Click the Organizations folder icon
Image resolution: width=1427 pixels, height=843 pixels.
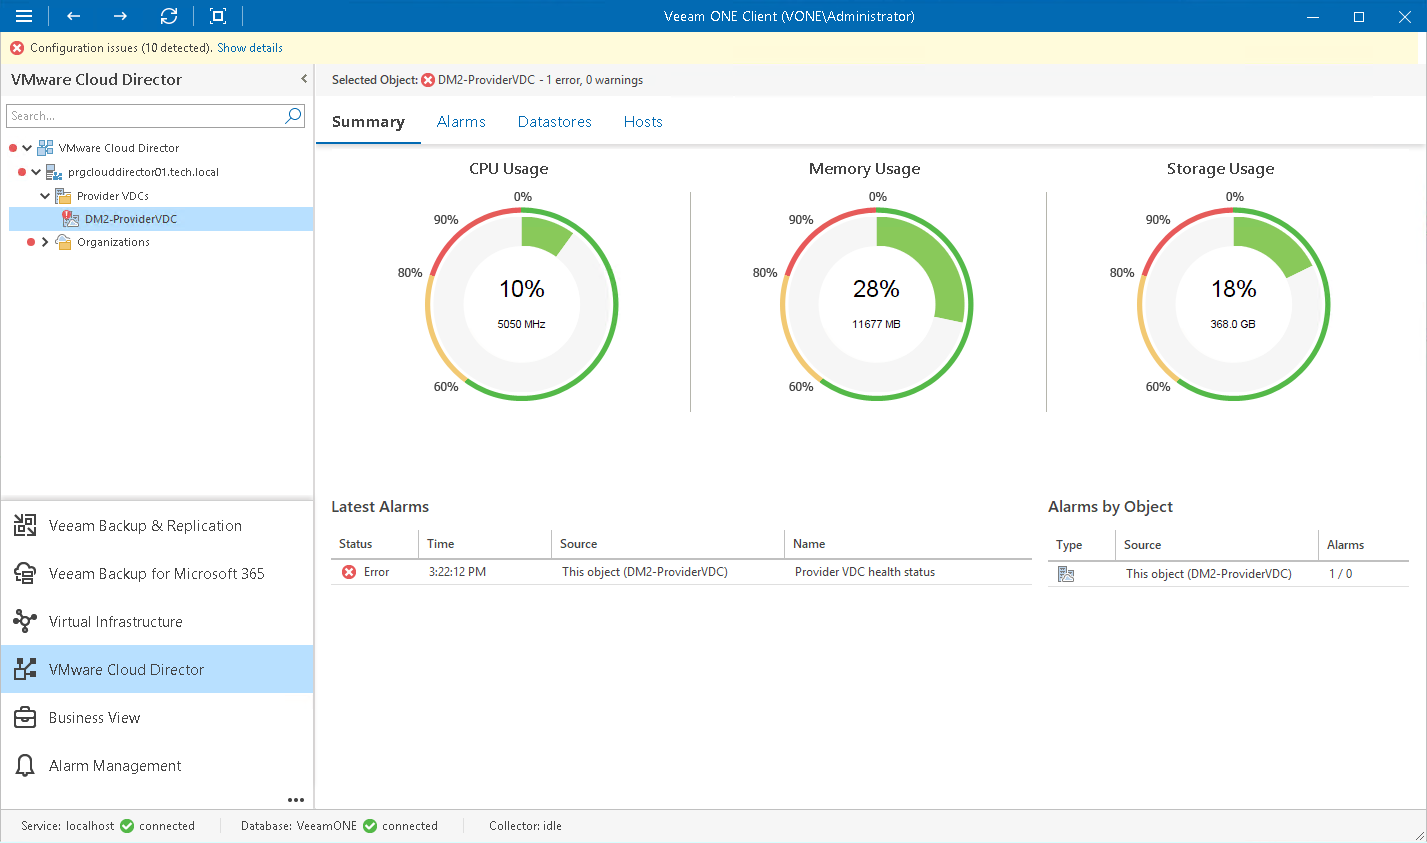pos(63,242)
